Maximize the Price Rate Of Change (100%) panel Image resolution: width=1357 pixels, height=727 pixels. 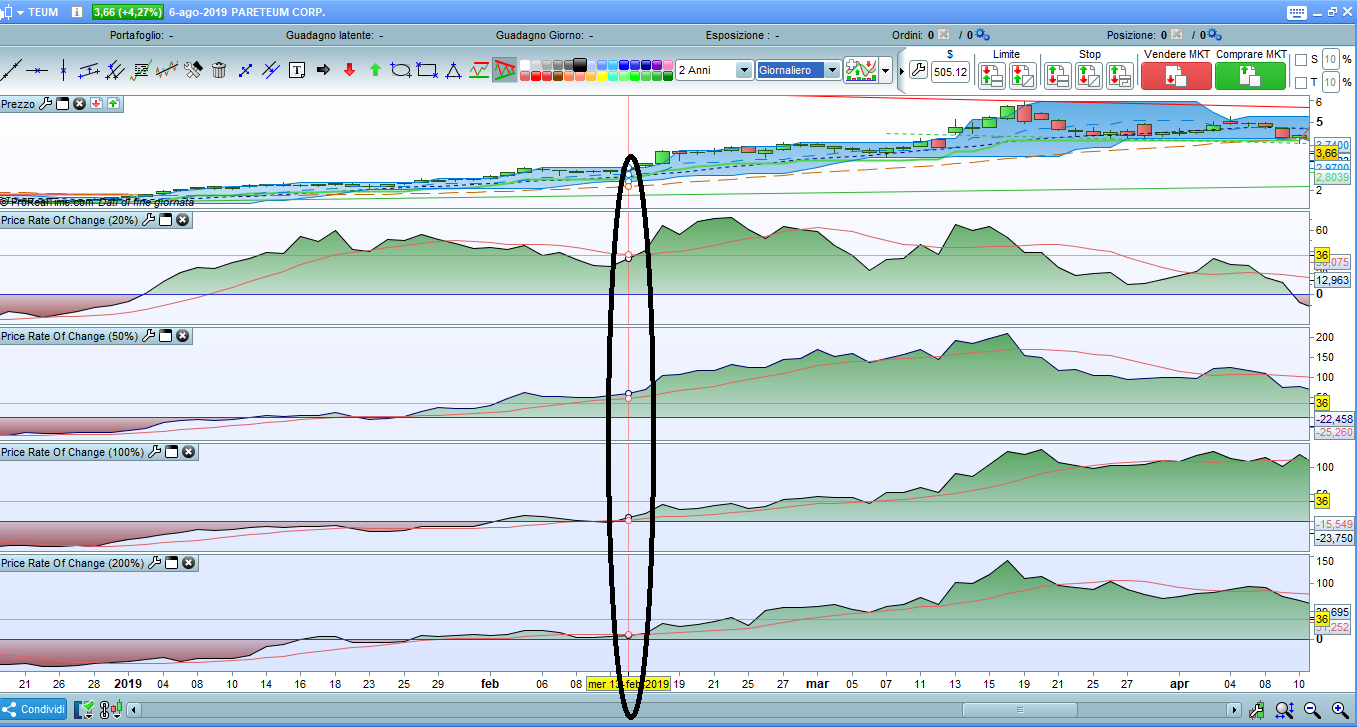[x=172, y=452]
